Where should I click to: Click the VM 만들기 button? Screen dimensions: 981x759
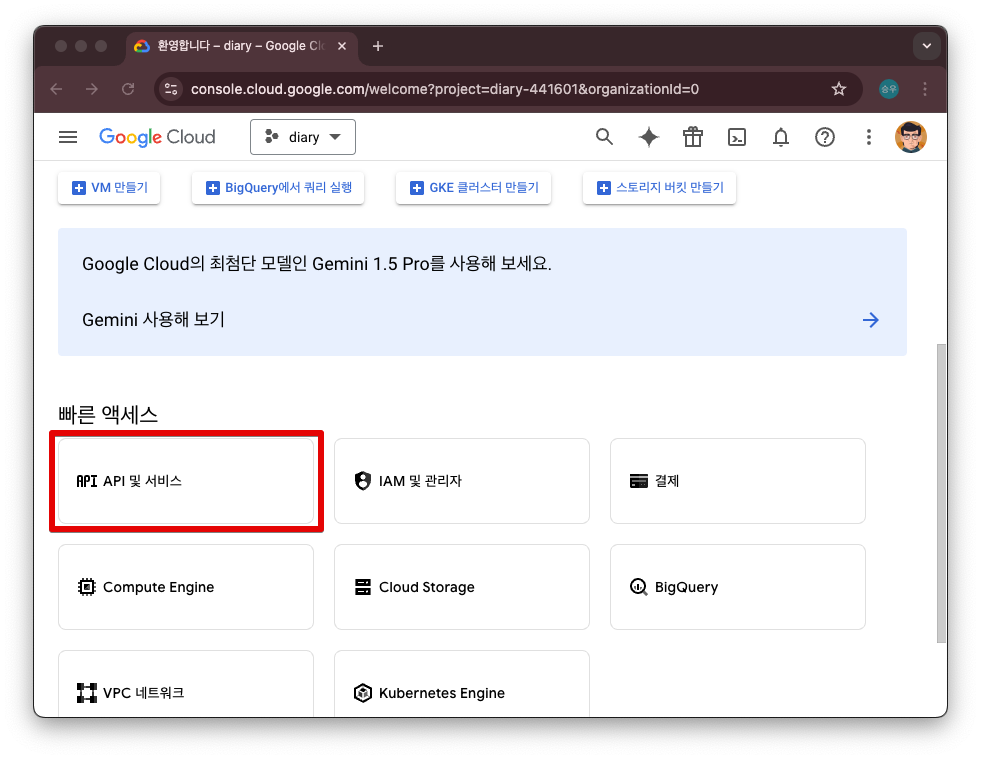click(x=109, y=188)
